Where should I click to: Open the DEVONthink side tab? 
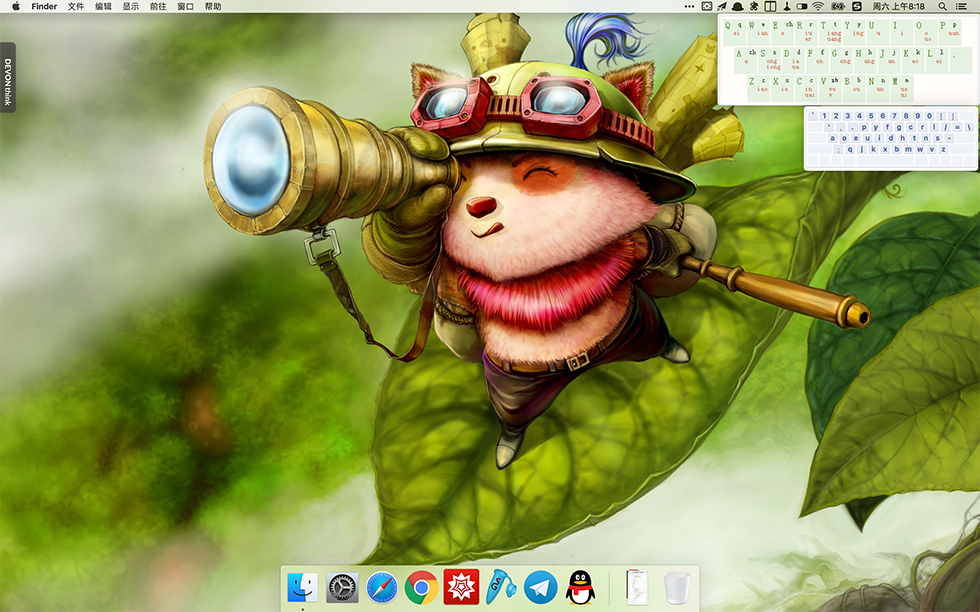click(x=8, y=77)
